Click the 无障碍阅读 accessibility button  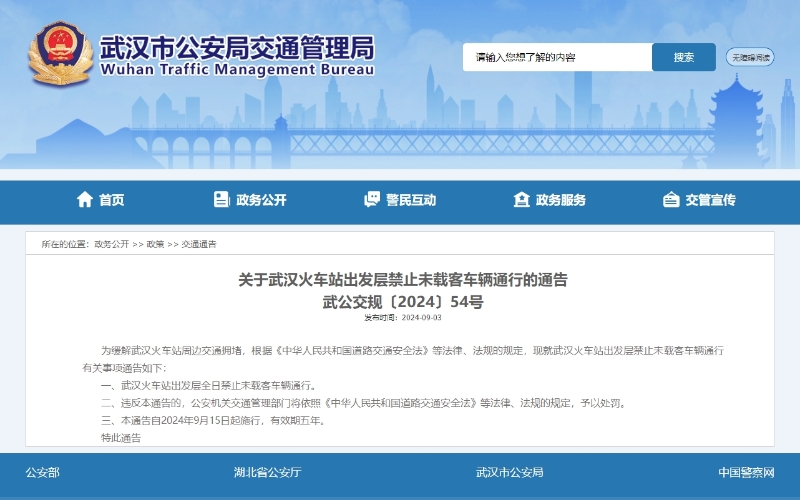coord(750,57)
